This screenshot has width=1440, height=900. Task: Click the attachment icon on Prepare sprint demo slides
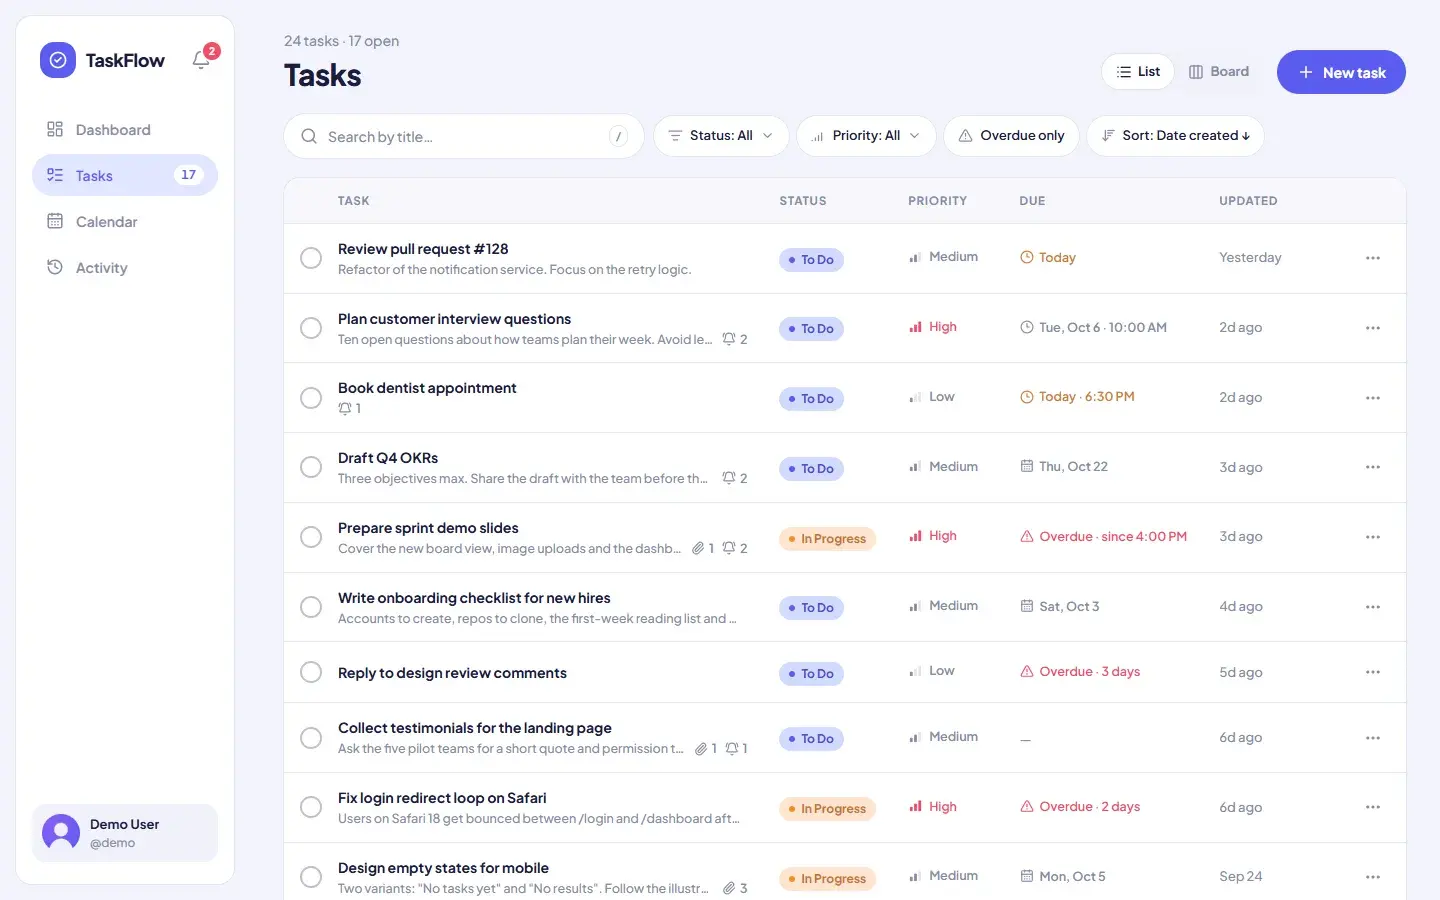click(698, 548)
